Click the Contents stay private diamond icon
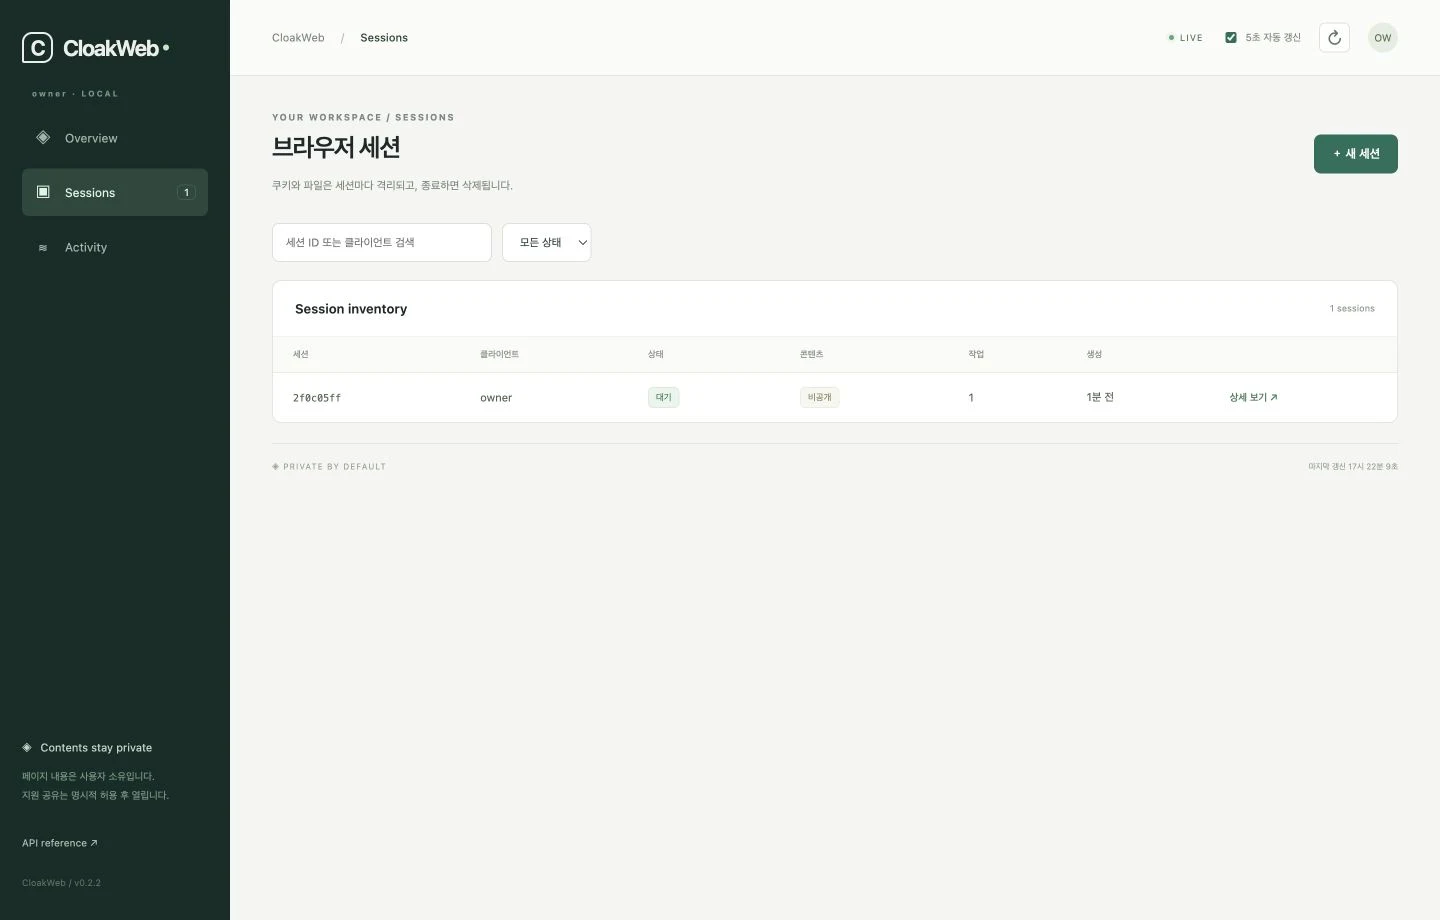 [27, 748]
